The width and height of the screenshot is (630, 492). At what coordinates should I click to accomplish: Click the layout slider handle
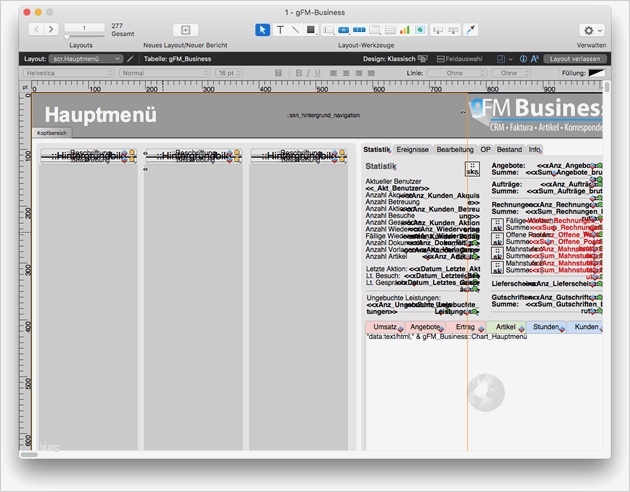coord(67,37)
